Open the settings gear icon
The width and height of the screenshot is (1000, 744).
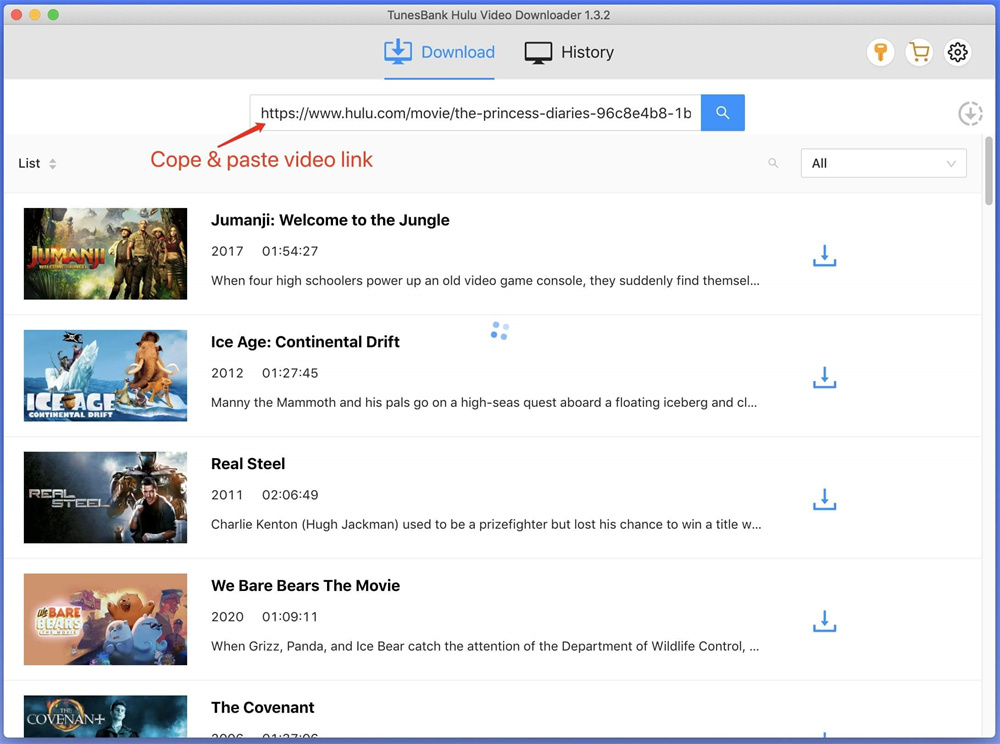point(957,52)
